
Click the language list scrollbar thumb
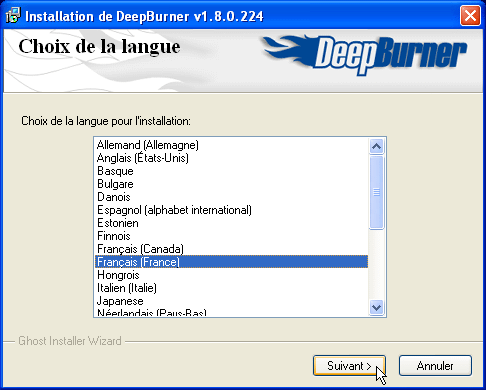pyautogui.click(x=377, y=192)
